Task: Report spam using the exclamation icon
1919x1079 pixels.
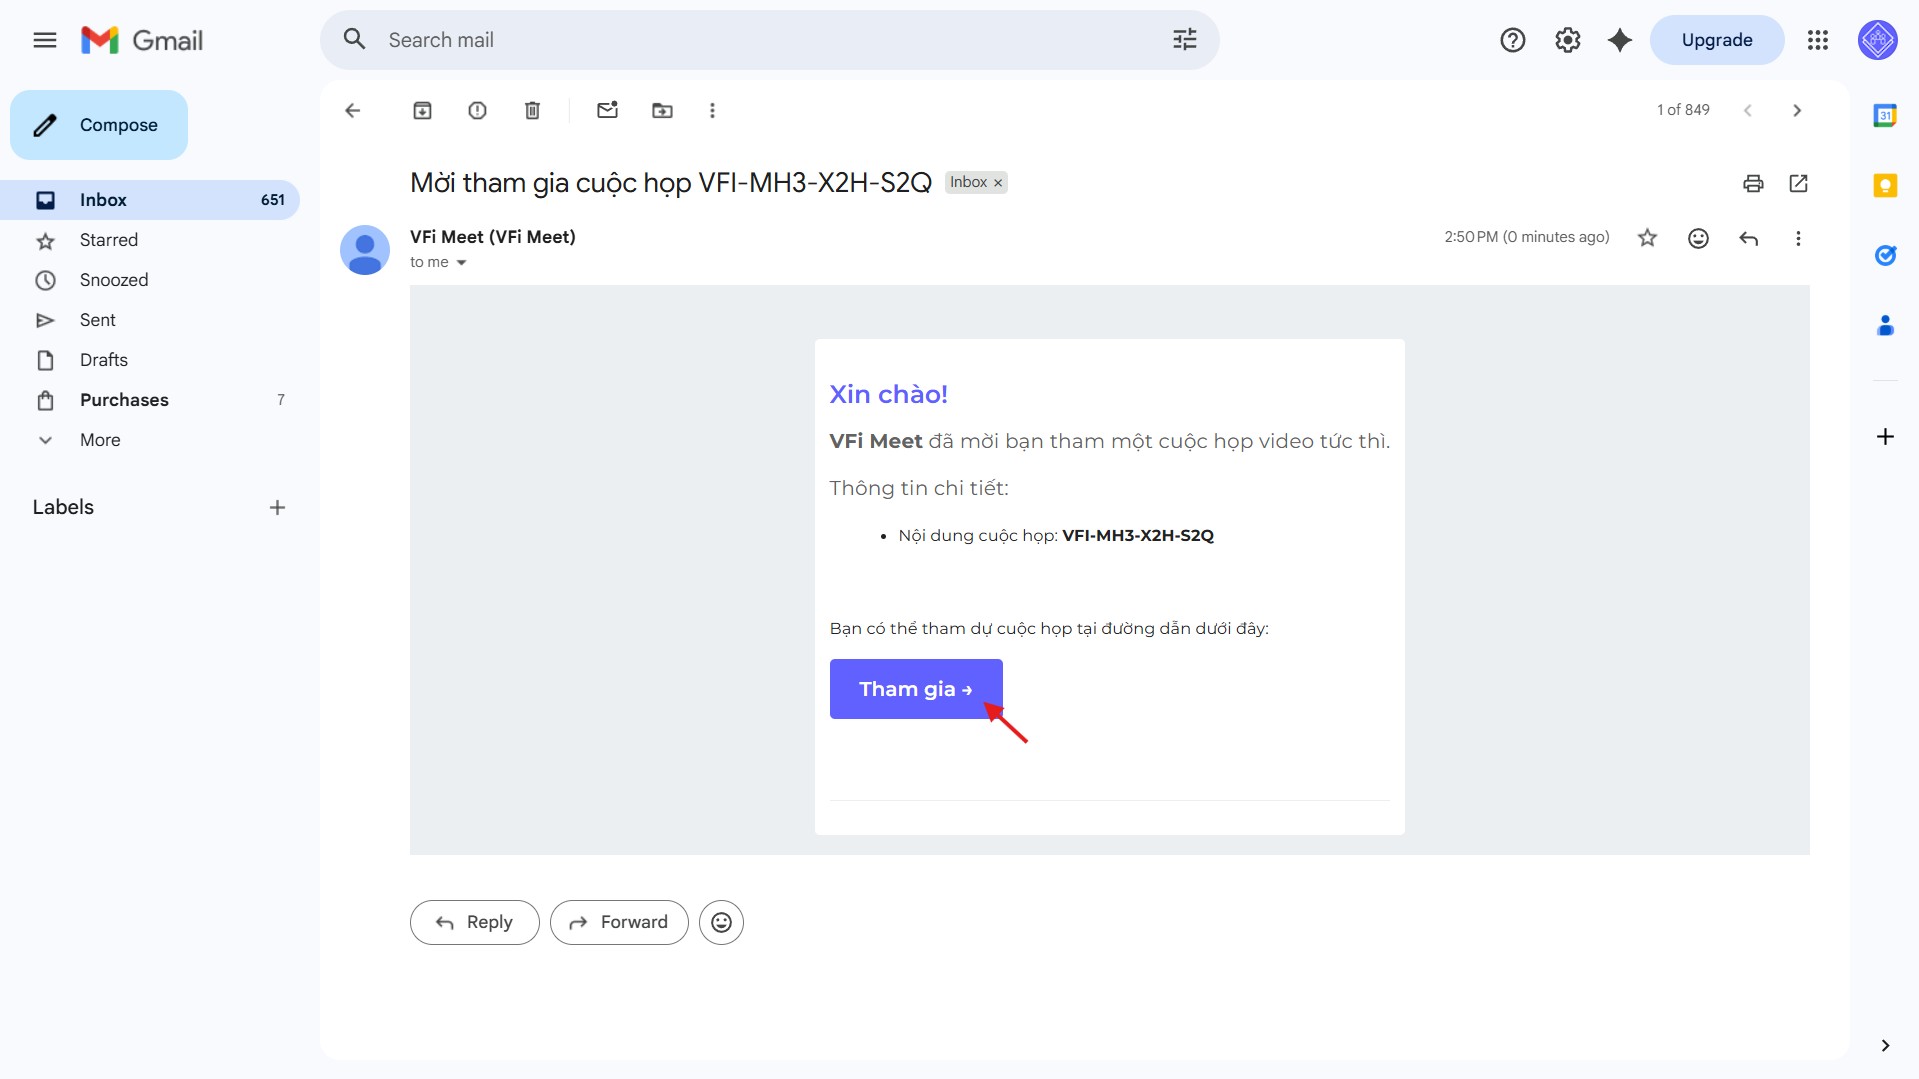Action: point(477,111)
